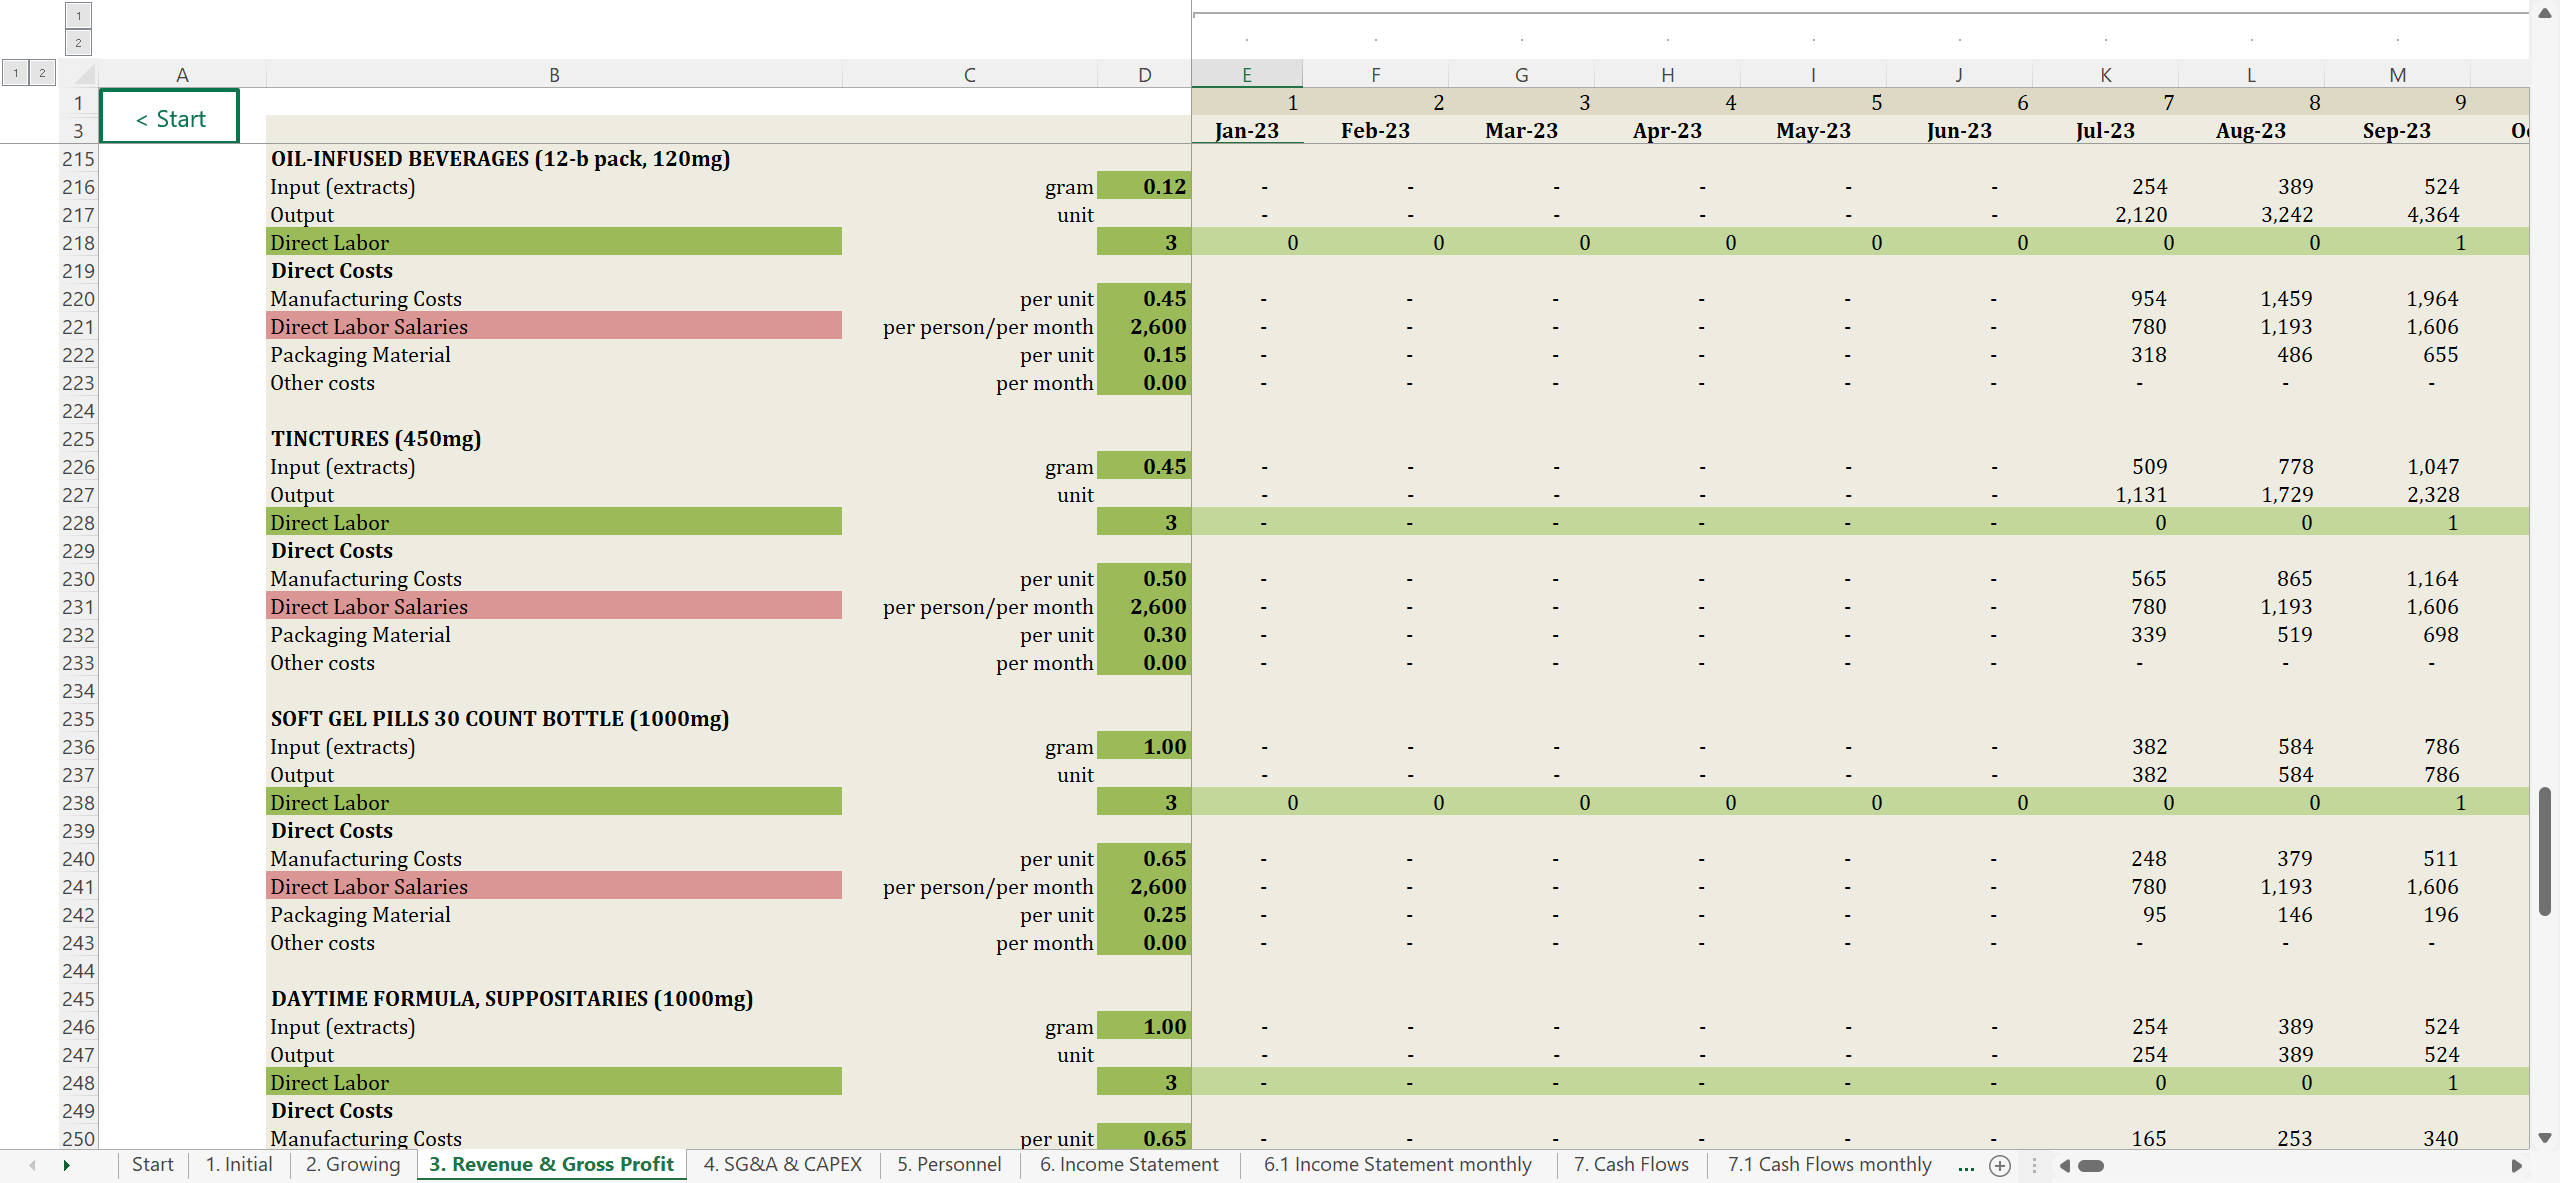The image size is (2560, 1183).
Task: Click horizontal scrollbar right arrow
Action: (x=2516, y=1166)
